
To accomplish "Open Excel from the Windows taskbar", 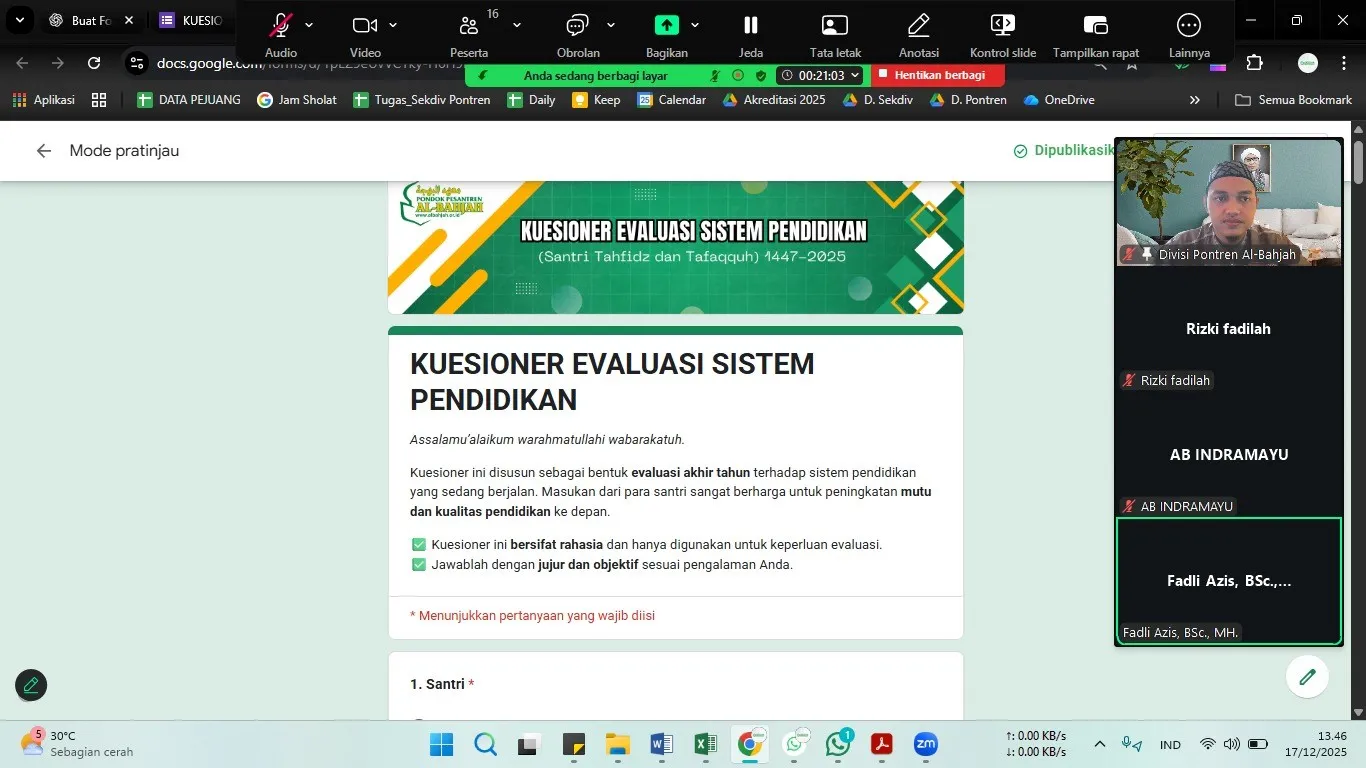I will (x=705, y=744).
